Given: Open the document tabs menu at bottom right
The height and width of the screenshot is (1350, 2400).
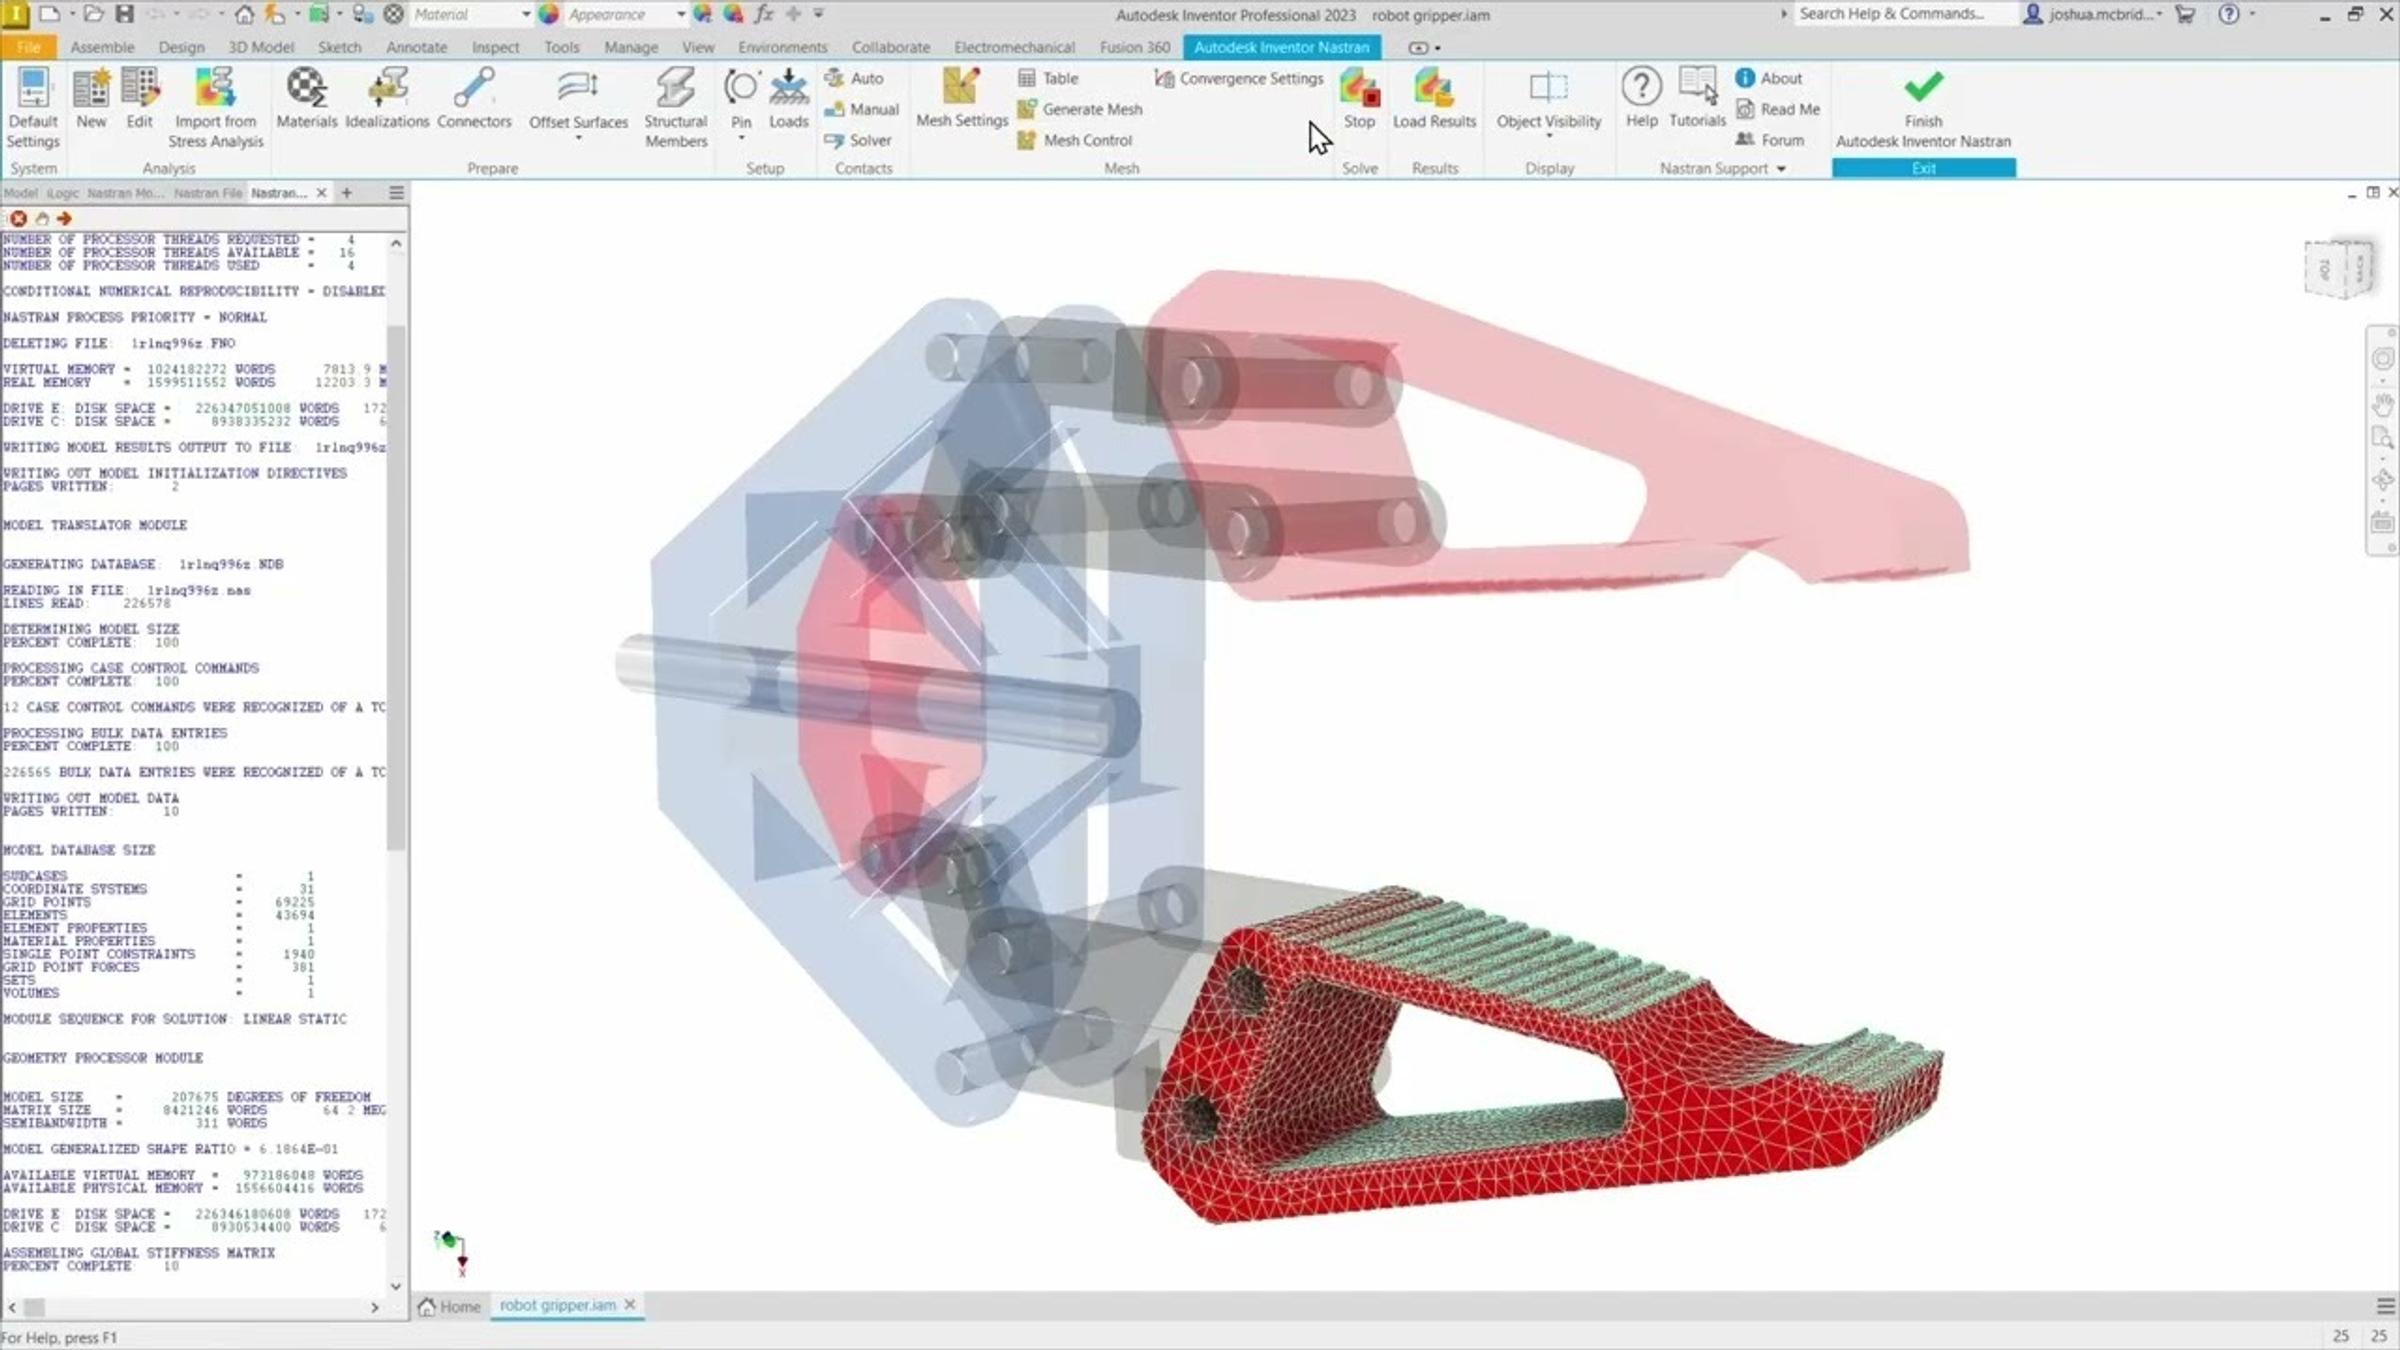Looking at the screenshot, I should tap(2385, 1306).
